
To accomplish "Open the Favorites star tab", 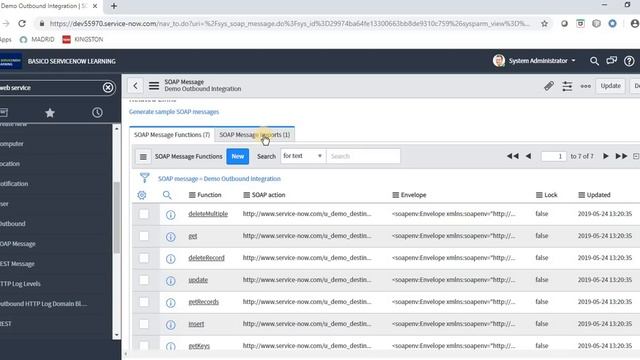I will click(50, 113).
